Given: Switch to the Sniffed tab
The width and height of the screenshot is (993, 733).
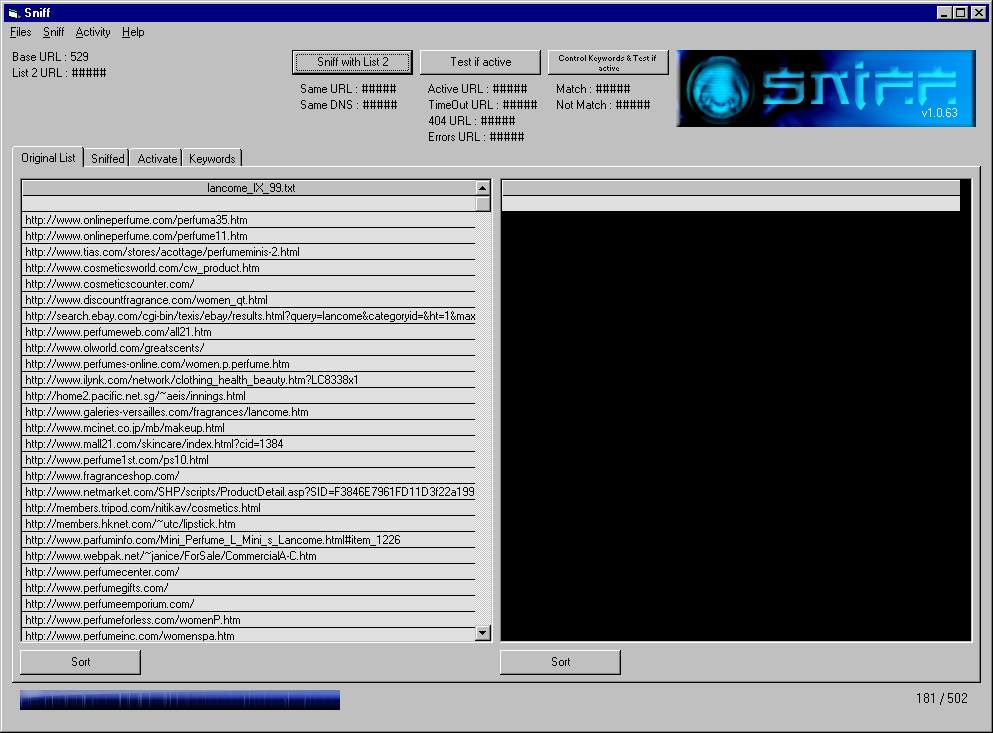Looking at the screenshot, I should 108,158.
